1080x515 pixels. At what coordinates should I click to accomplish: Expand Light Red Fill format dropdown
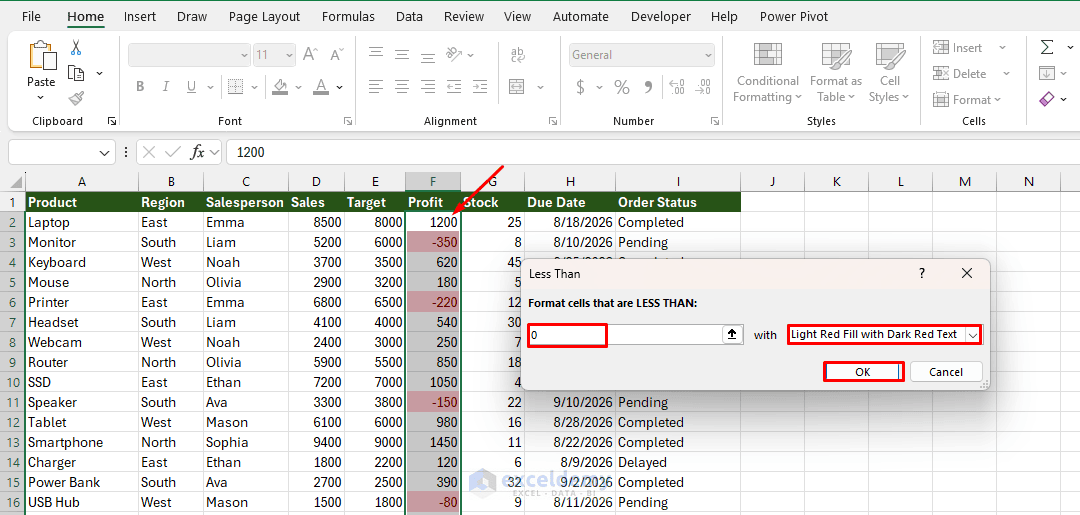tap(973, 335)
